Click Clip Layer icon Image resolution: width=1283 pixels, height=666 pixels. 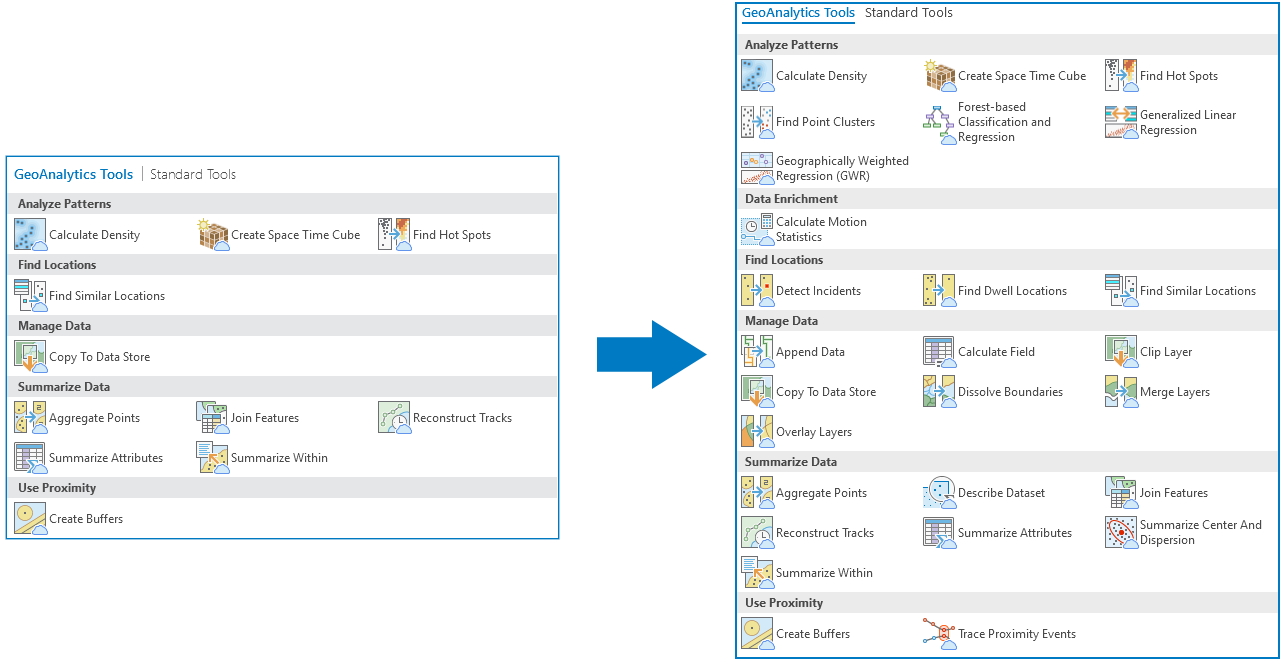(x=1121, y=352)
